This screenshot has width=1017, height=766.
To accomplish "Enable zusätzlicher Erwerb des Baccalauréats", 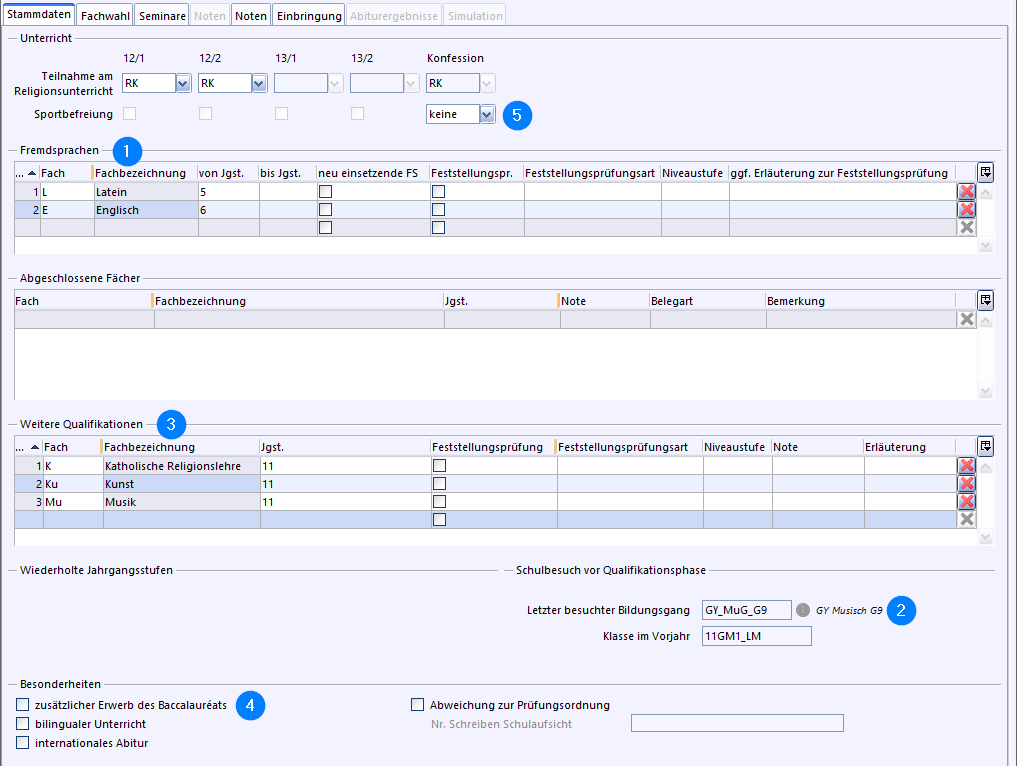I will click(23, 704).
